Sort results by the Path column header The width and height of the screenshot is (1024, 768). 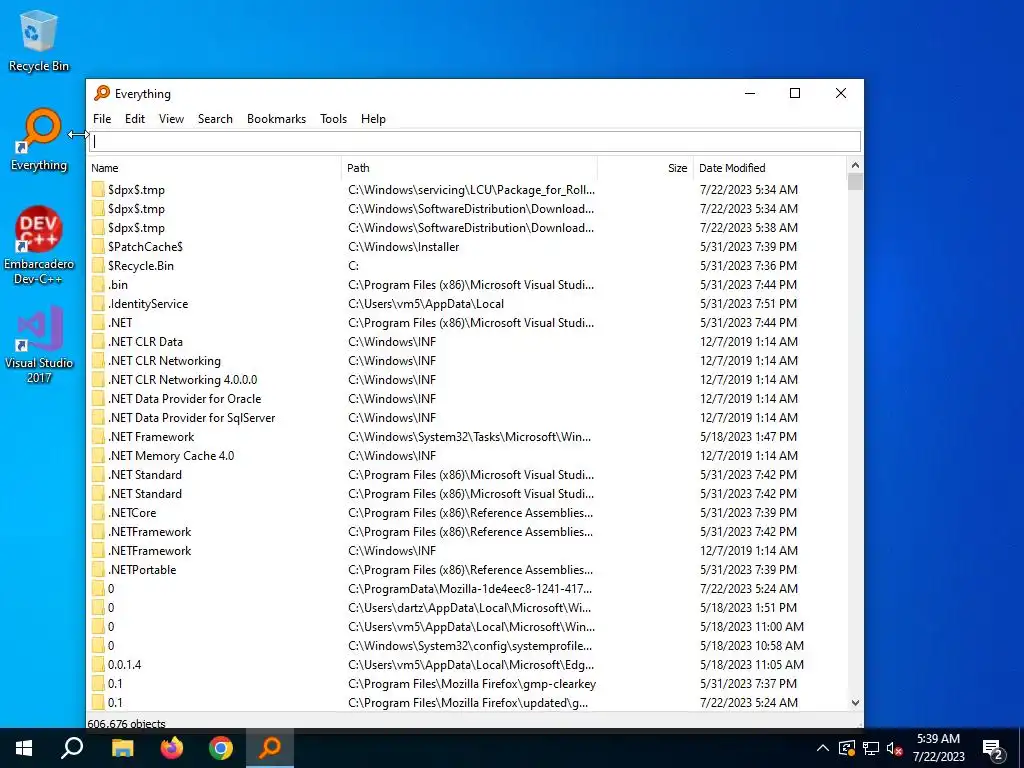point(469,168)
